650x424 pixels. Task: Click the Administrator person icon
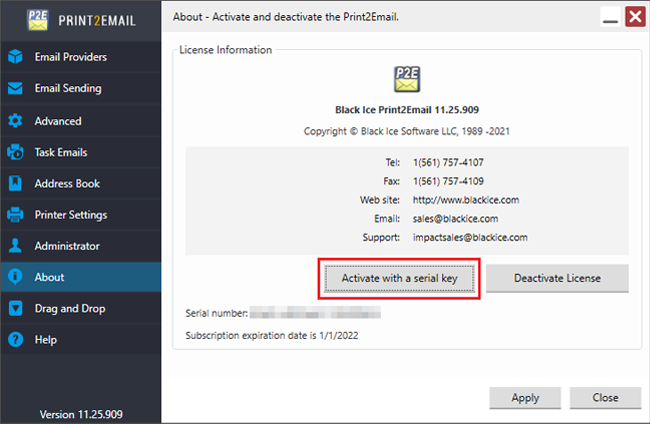(x=15, y=246)
